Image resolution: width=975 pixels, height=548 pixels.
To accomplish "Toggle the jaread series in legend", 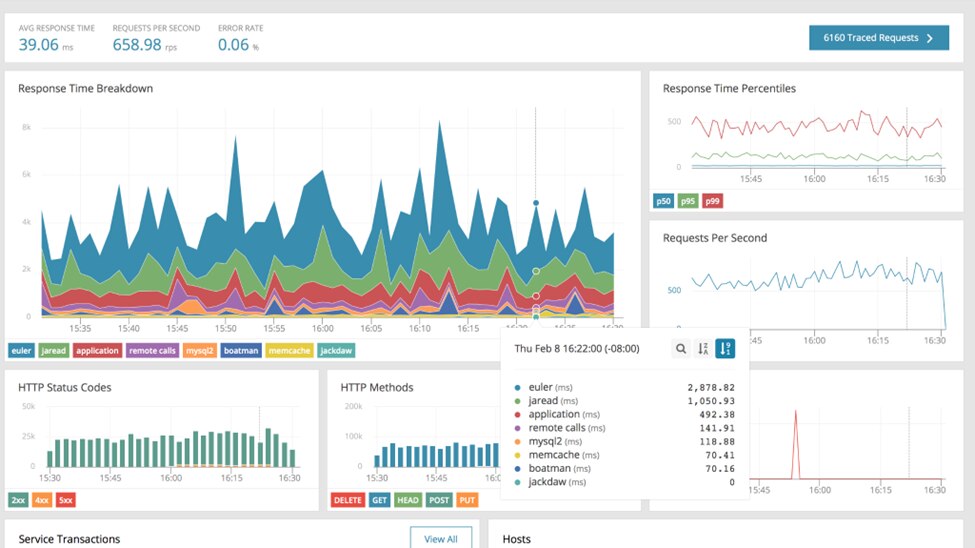I will (54, 351).
